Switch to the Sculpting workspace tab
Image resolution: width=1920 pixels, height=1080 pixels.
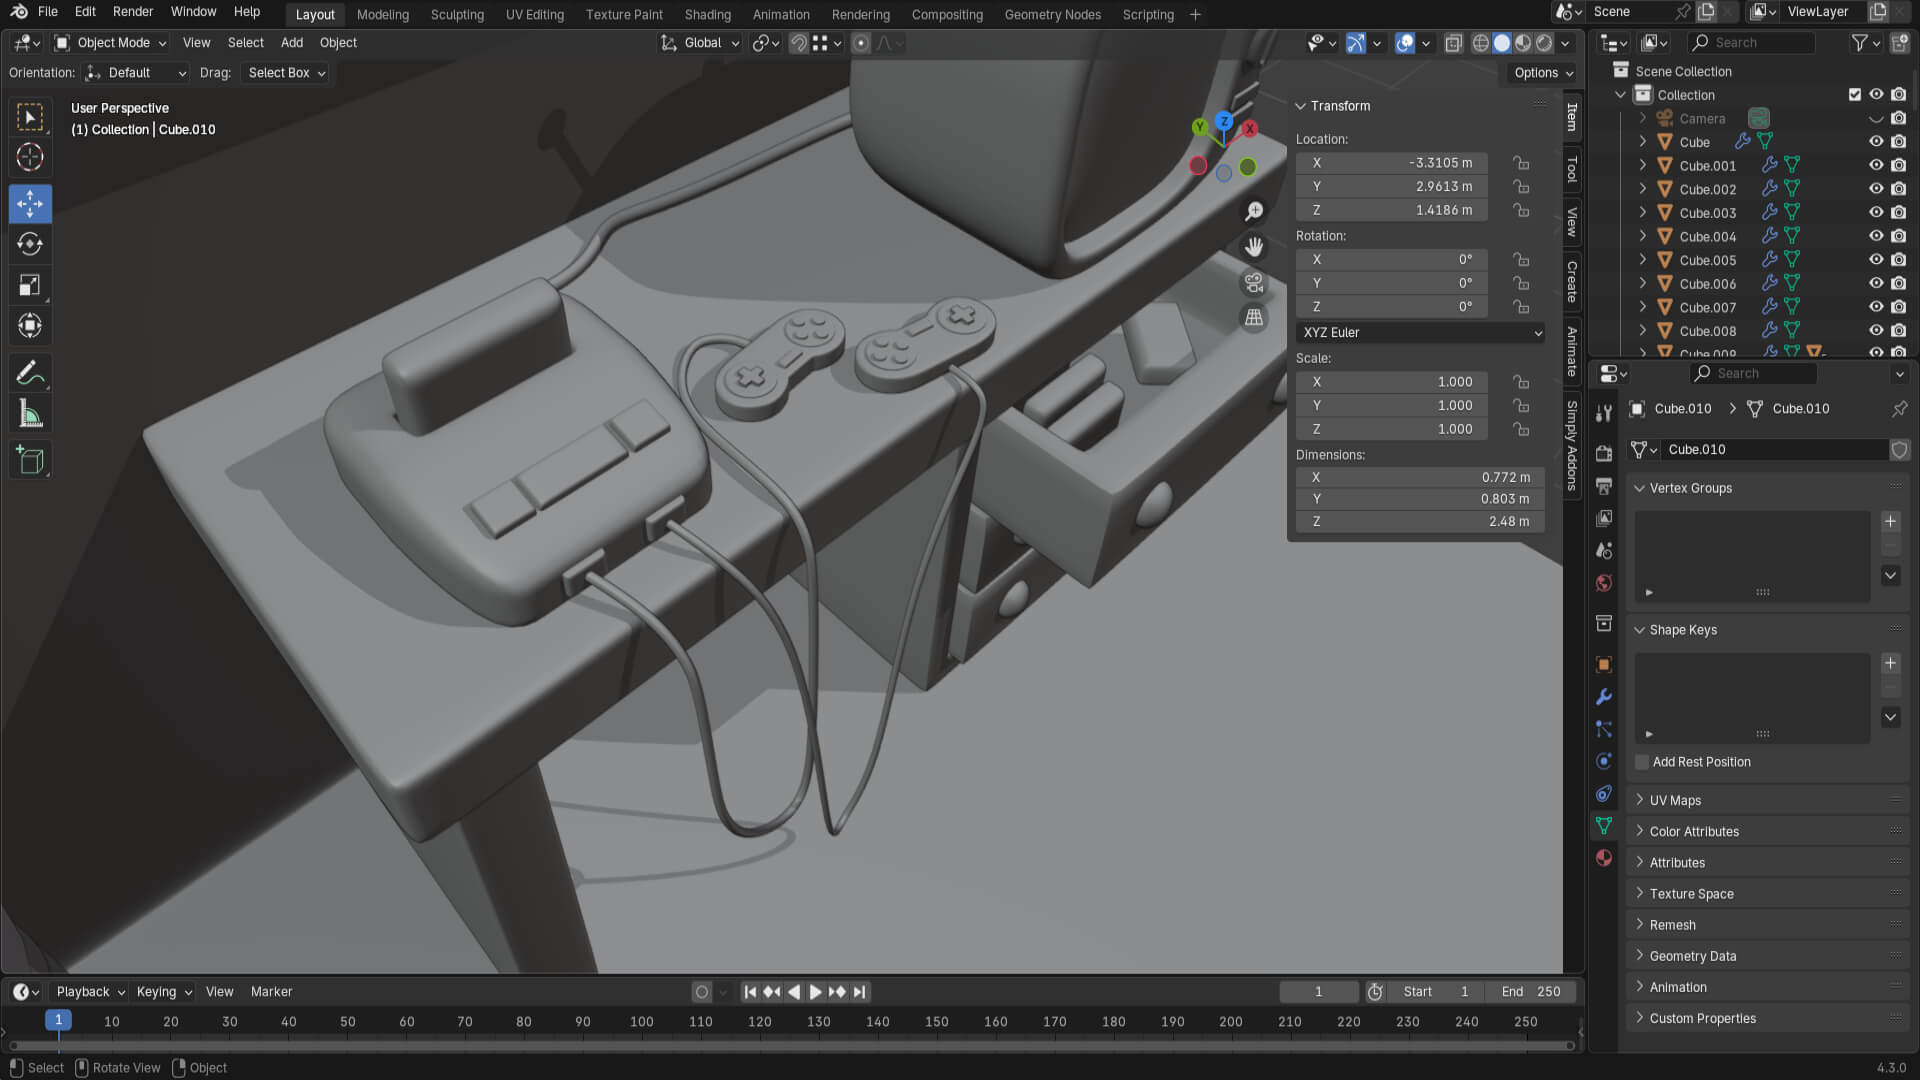[457, 15]
